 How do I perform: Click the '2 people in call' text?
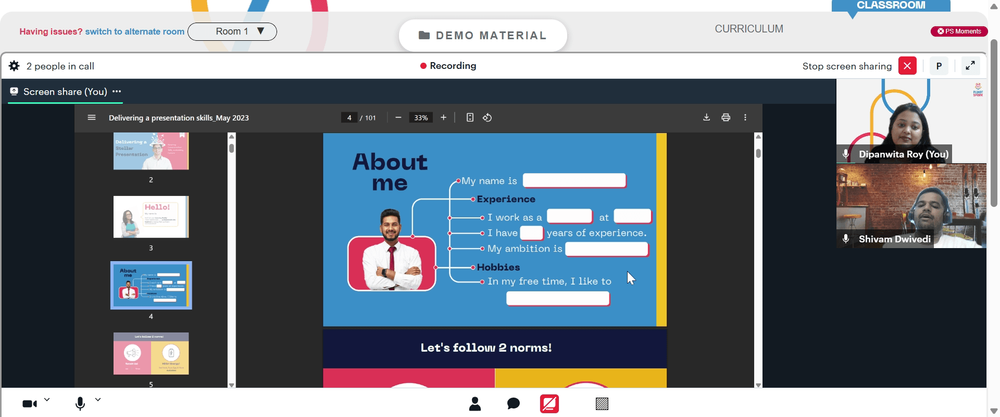click(61, 66)
